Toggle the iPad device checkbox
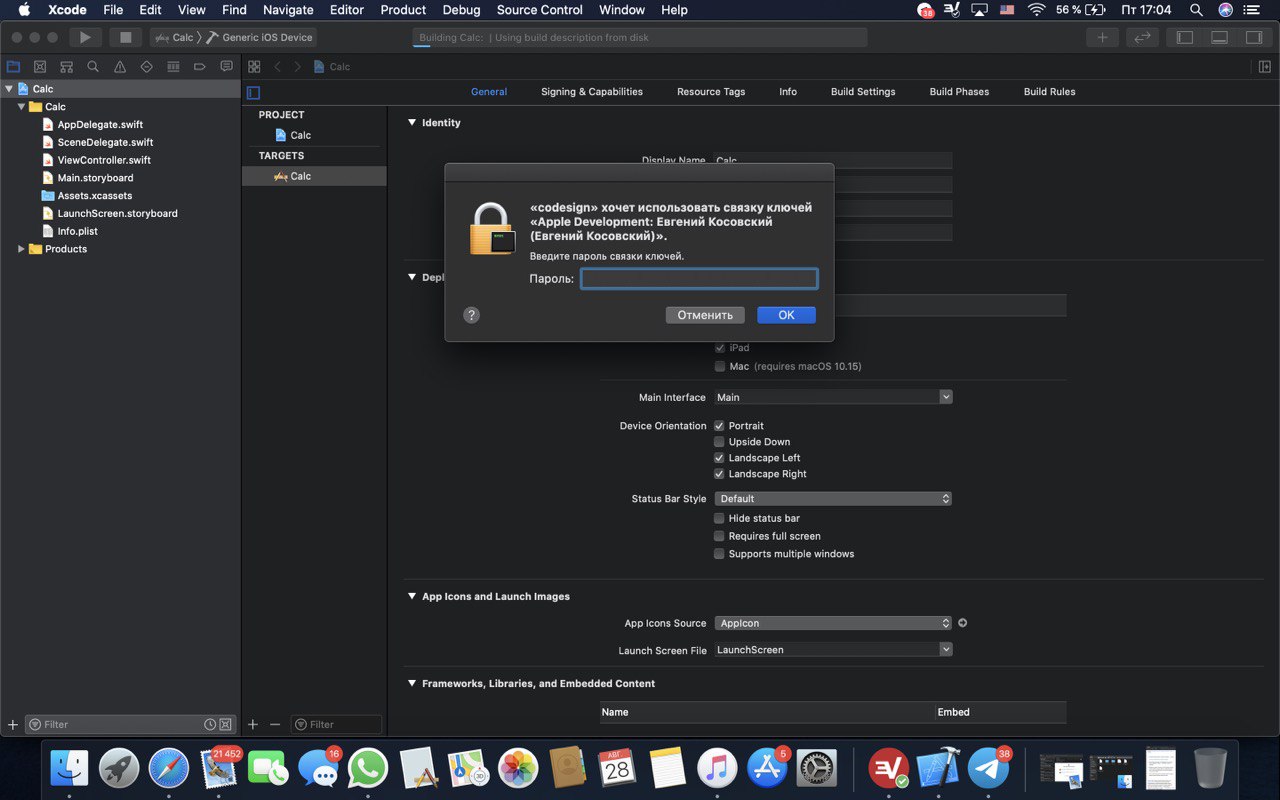 coord(719,348)
